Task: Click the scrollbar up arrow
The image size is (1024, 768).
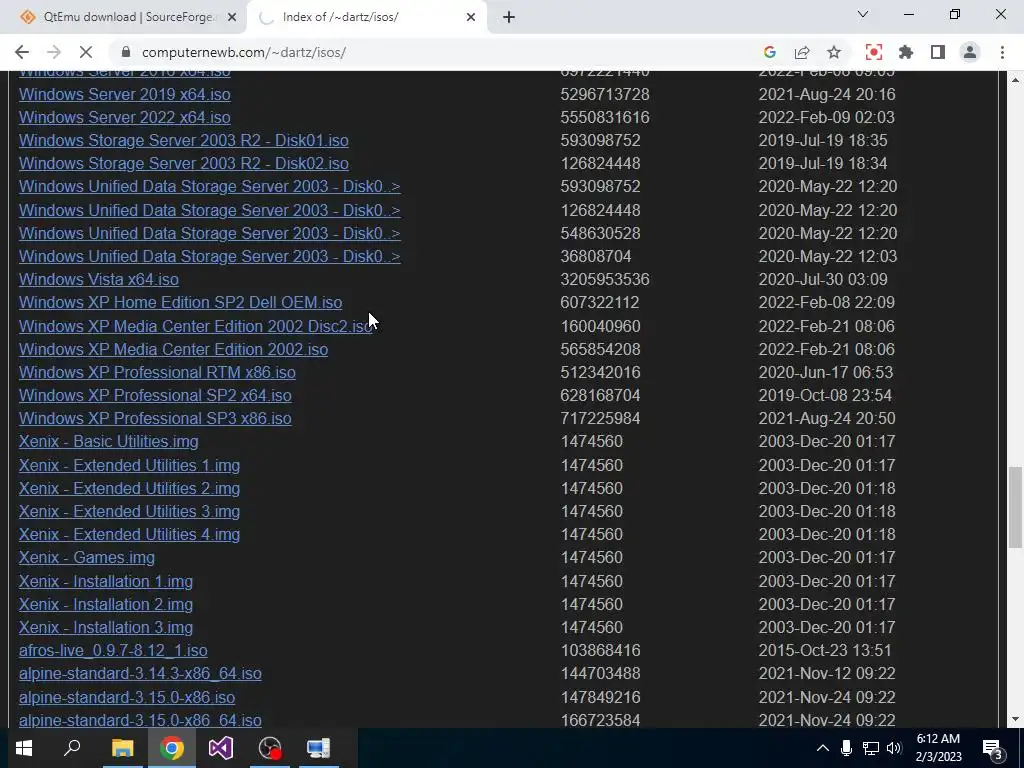Action: point(1015,79)
